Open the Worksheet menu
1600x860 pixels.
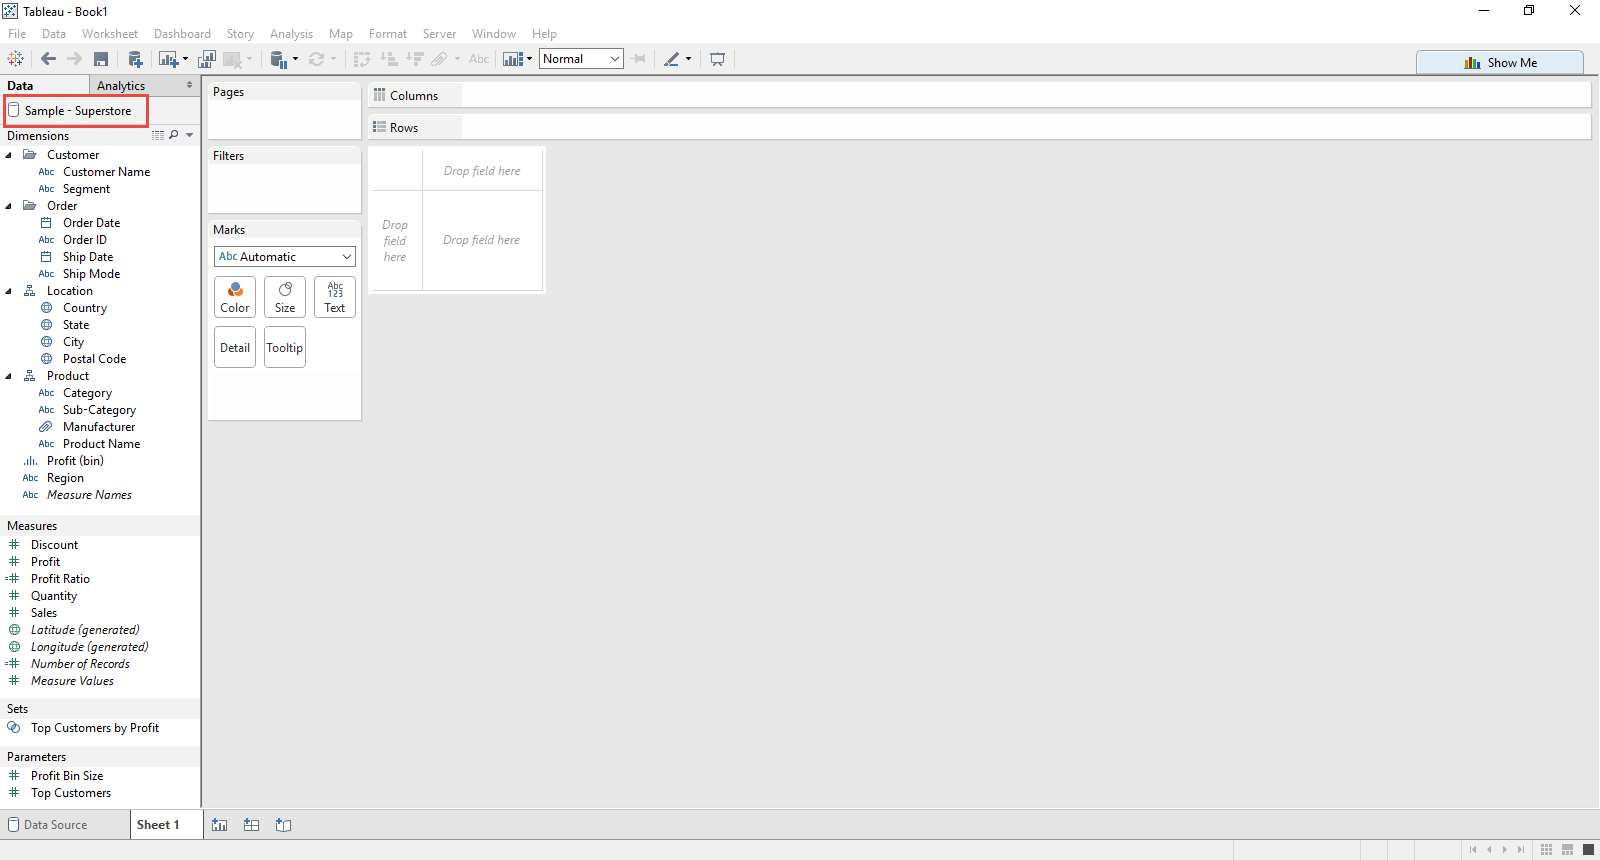(110, 34)
